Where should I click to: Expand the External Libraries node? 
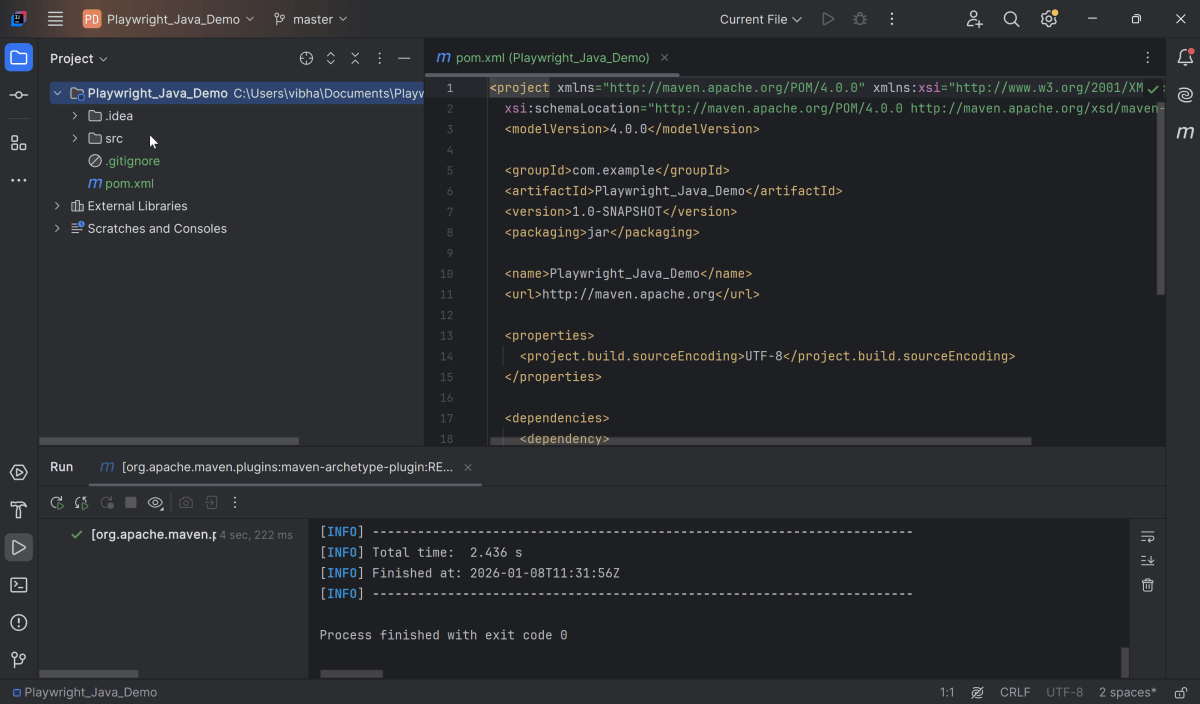tap(57, 206)
